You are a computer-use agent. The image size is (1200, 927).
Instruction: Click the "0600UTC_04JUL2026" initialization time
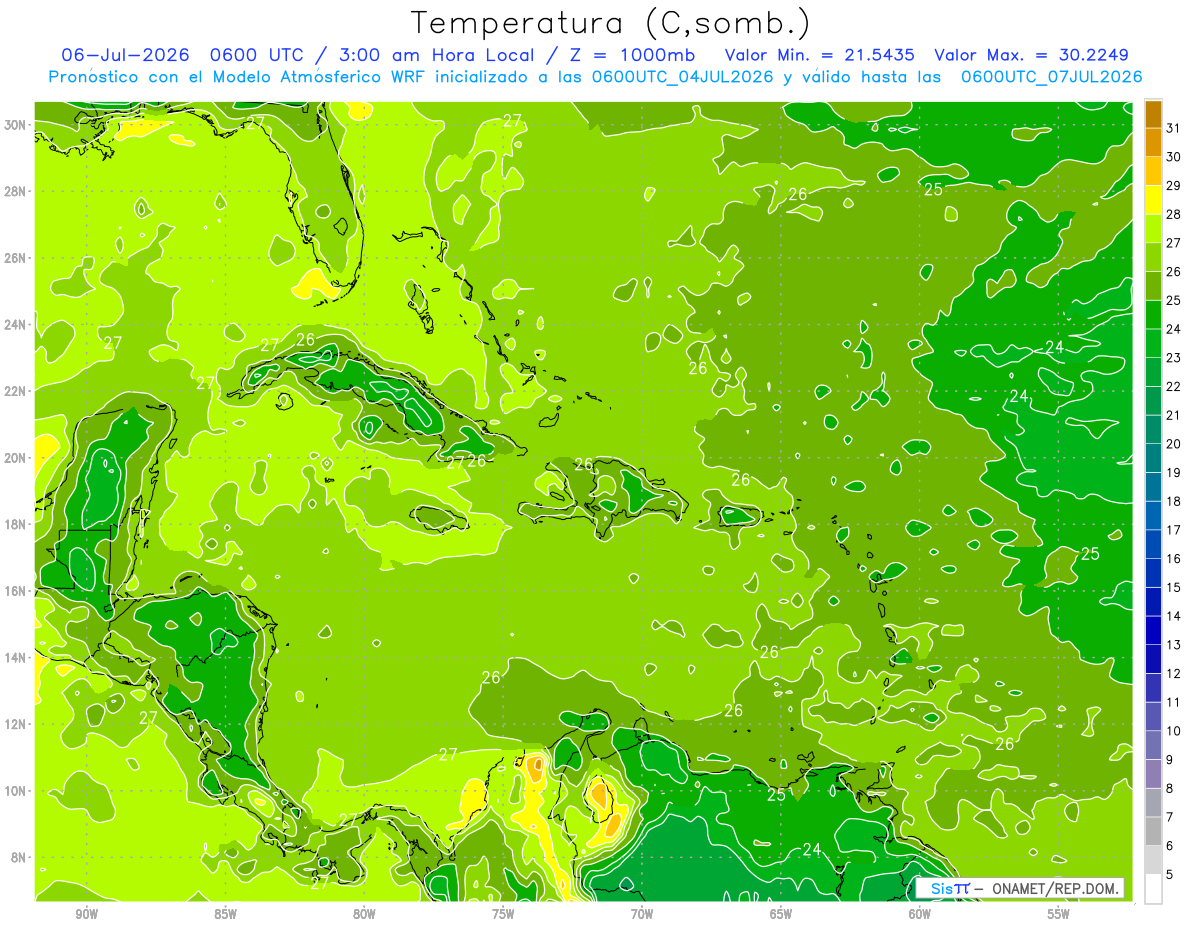click(683, 77)
